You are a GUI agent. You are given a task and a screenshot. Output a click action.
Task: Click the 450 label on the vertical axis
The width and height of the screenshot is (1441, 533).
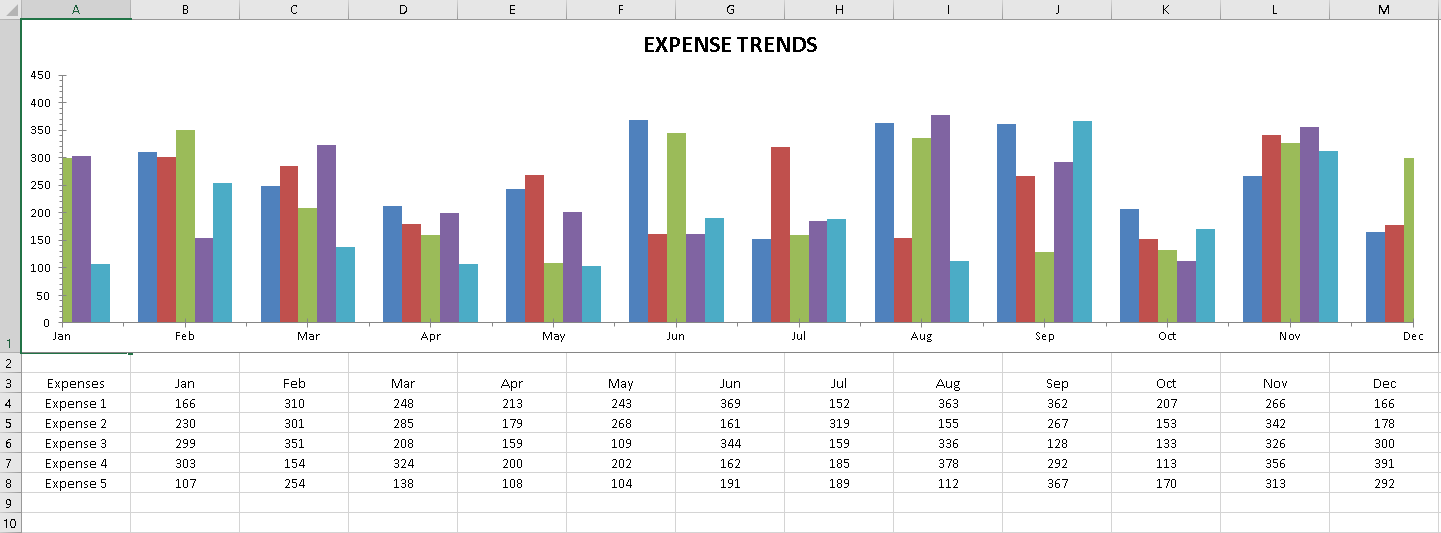(x=40, y=75)
